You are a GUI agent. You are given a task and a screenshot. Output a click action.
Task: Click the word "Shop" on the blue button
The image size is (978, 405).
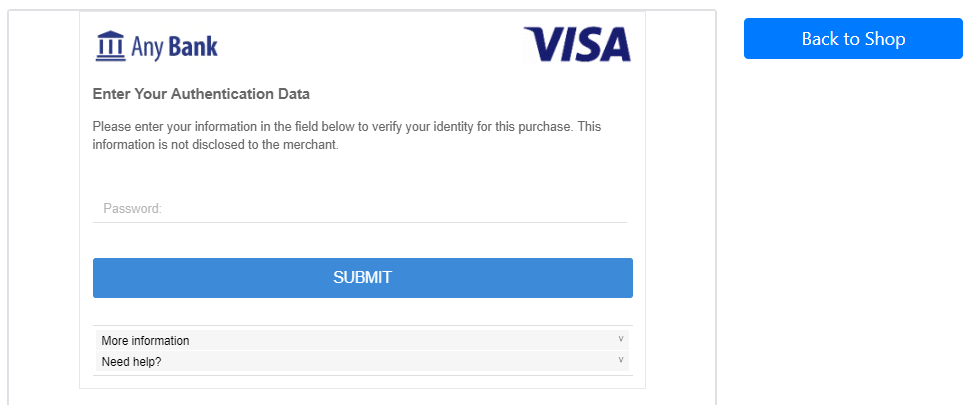[x=883, y=39]
